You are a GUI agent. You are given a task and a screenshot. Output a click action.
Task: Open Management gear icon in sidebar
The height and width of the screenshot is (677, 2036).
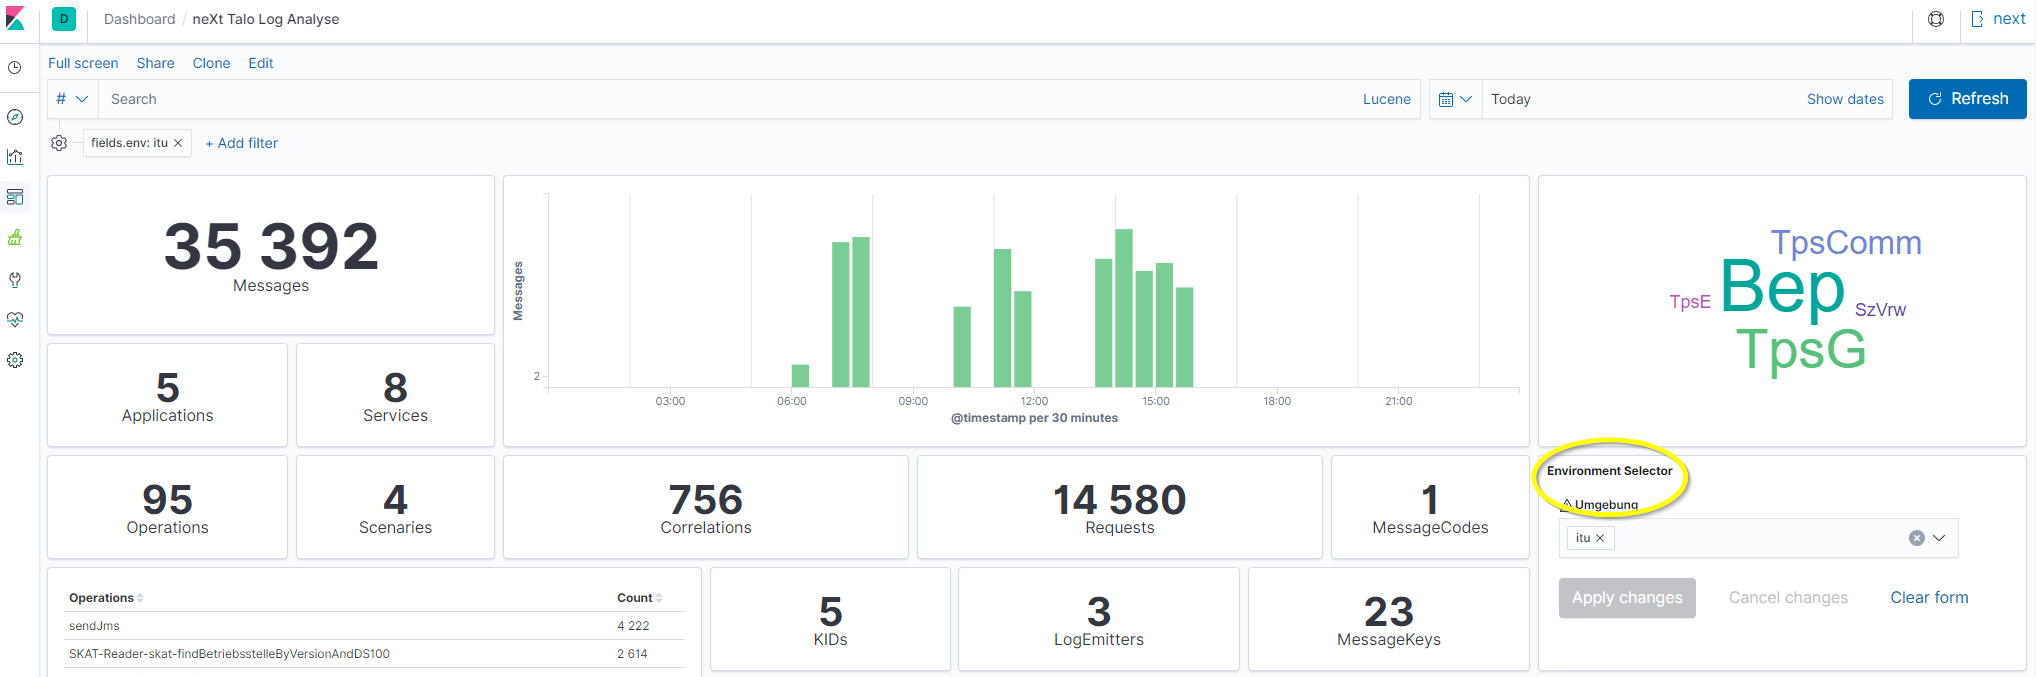pos(15,360)
